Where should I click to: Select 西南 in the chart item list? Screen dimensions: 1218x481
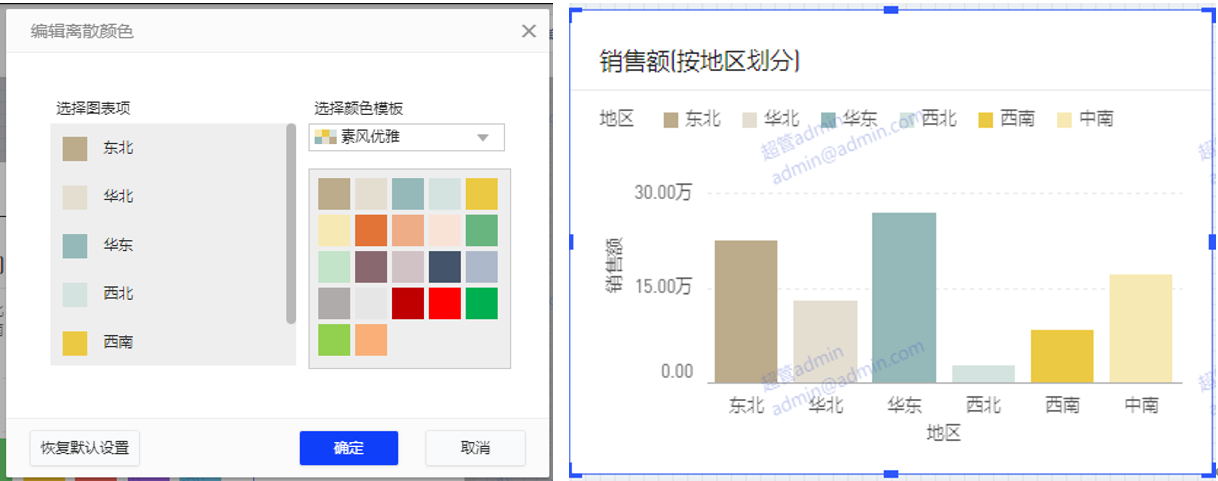click(x=118, y=342)
